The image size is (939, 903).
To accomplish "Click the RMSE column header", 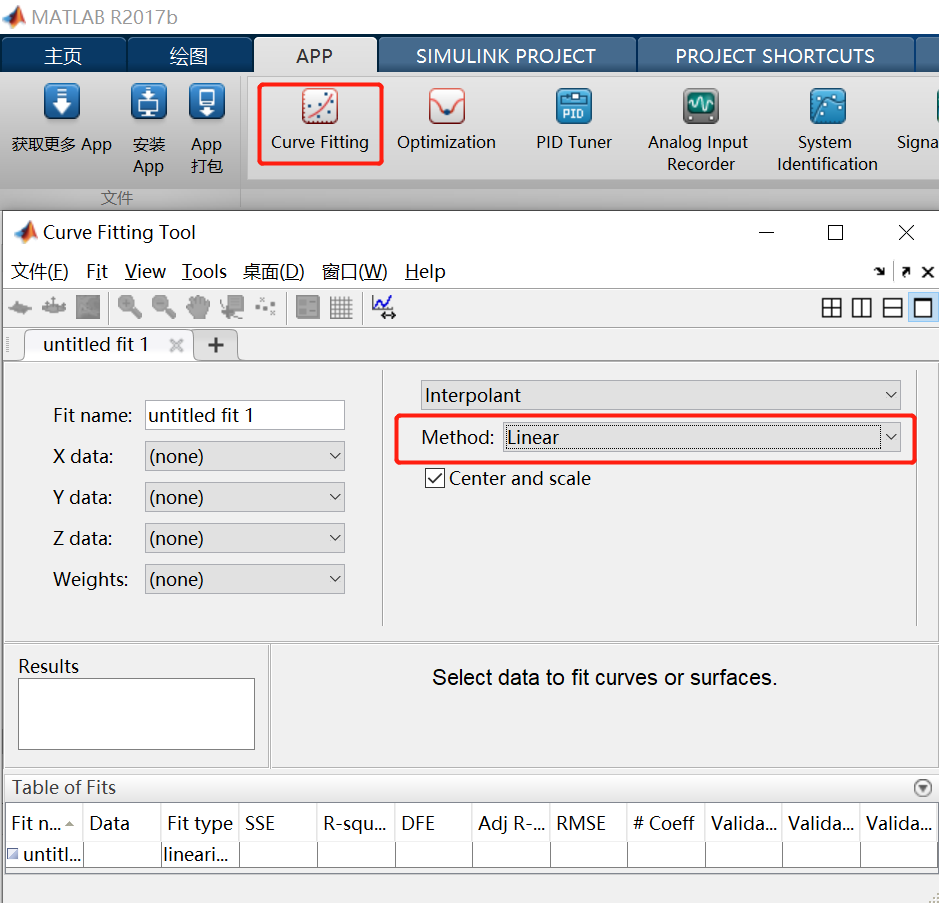I will coord(588,823).
